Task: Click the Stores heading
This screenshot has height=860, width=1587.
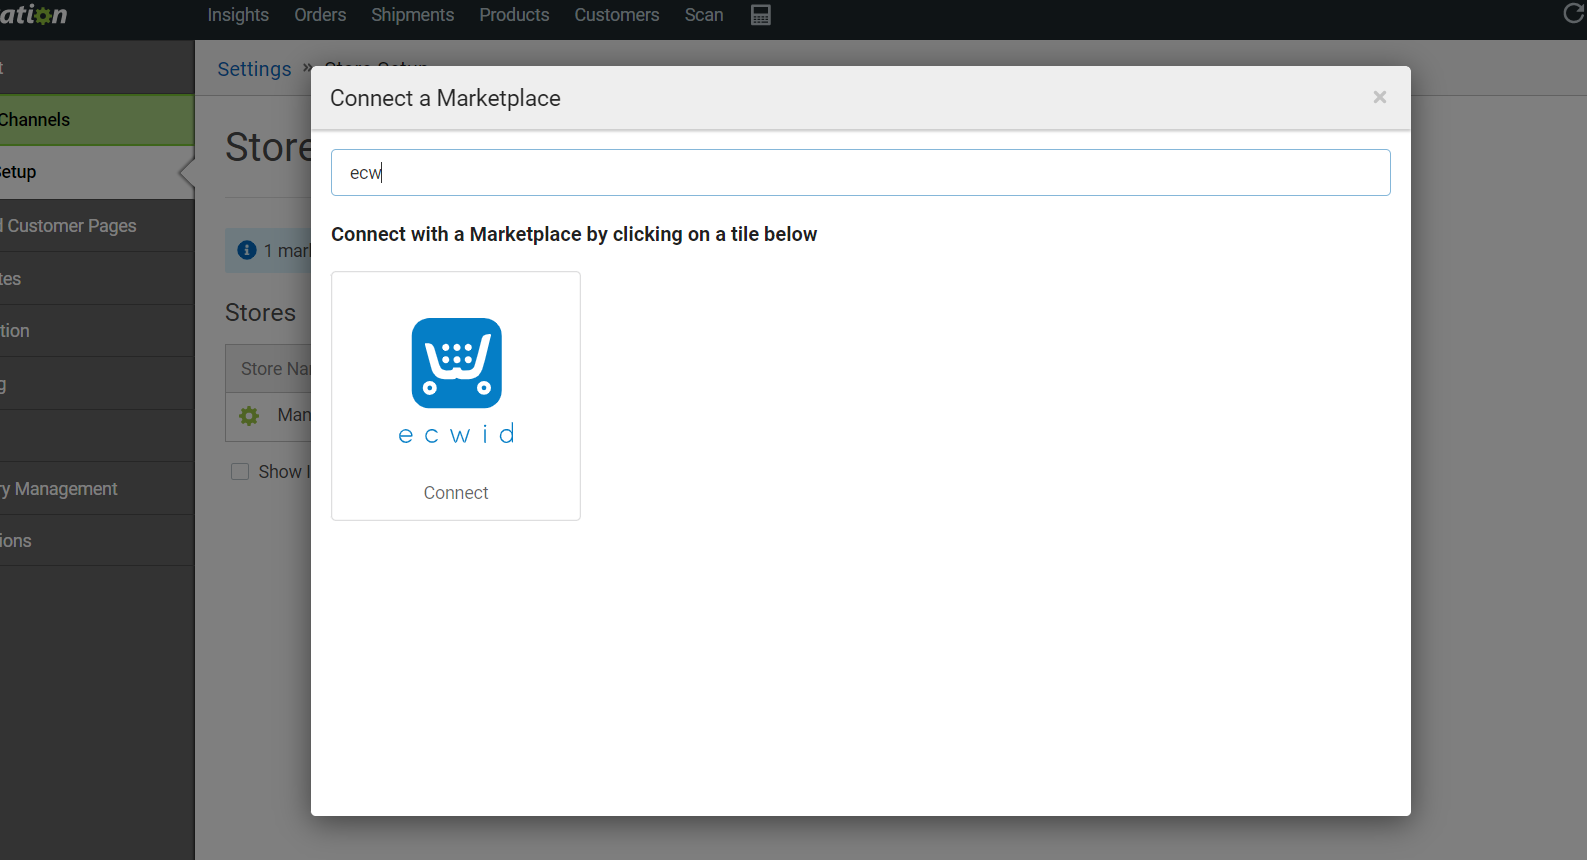Action: tap(261, 313)
